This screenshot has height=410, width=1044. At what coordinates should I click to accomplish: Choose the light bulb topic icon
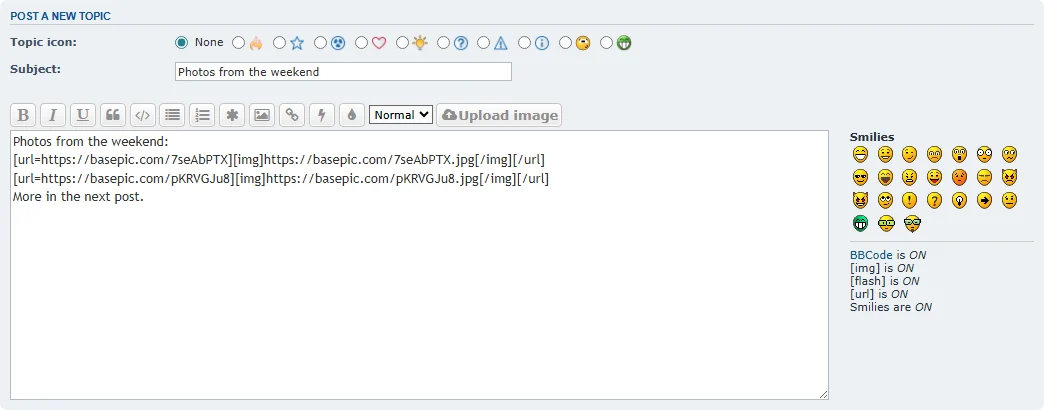(x=401, y=43)
